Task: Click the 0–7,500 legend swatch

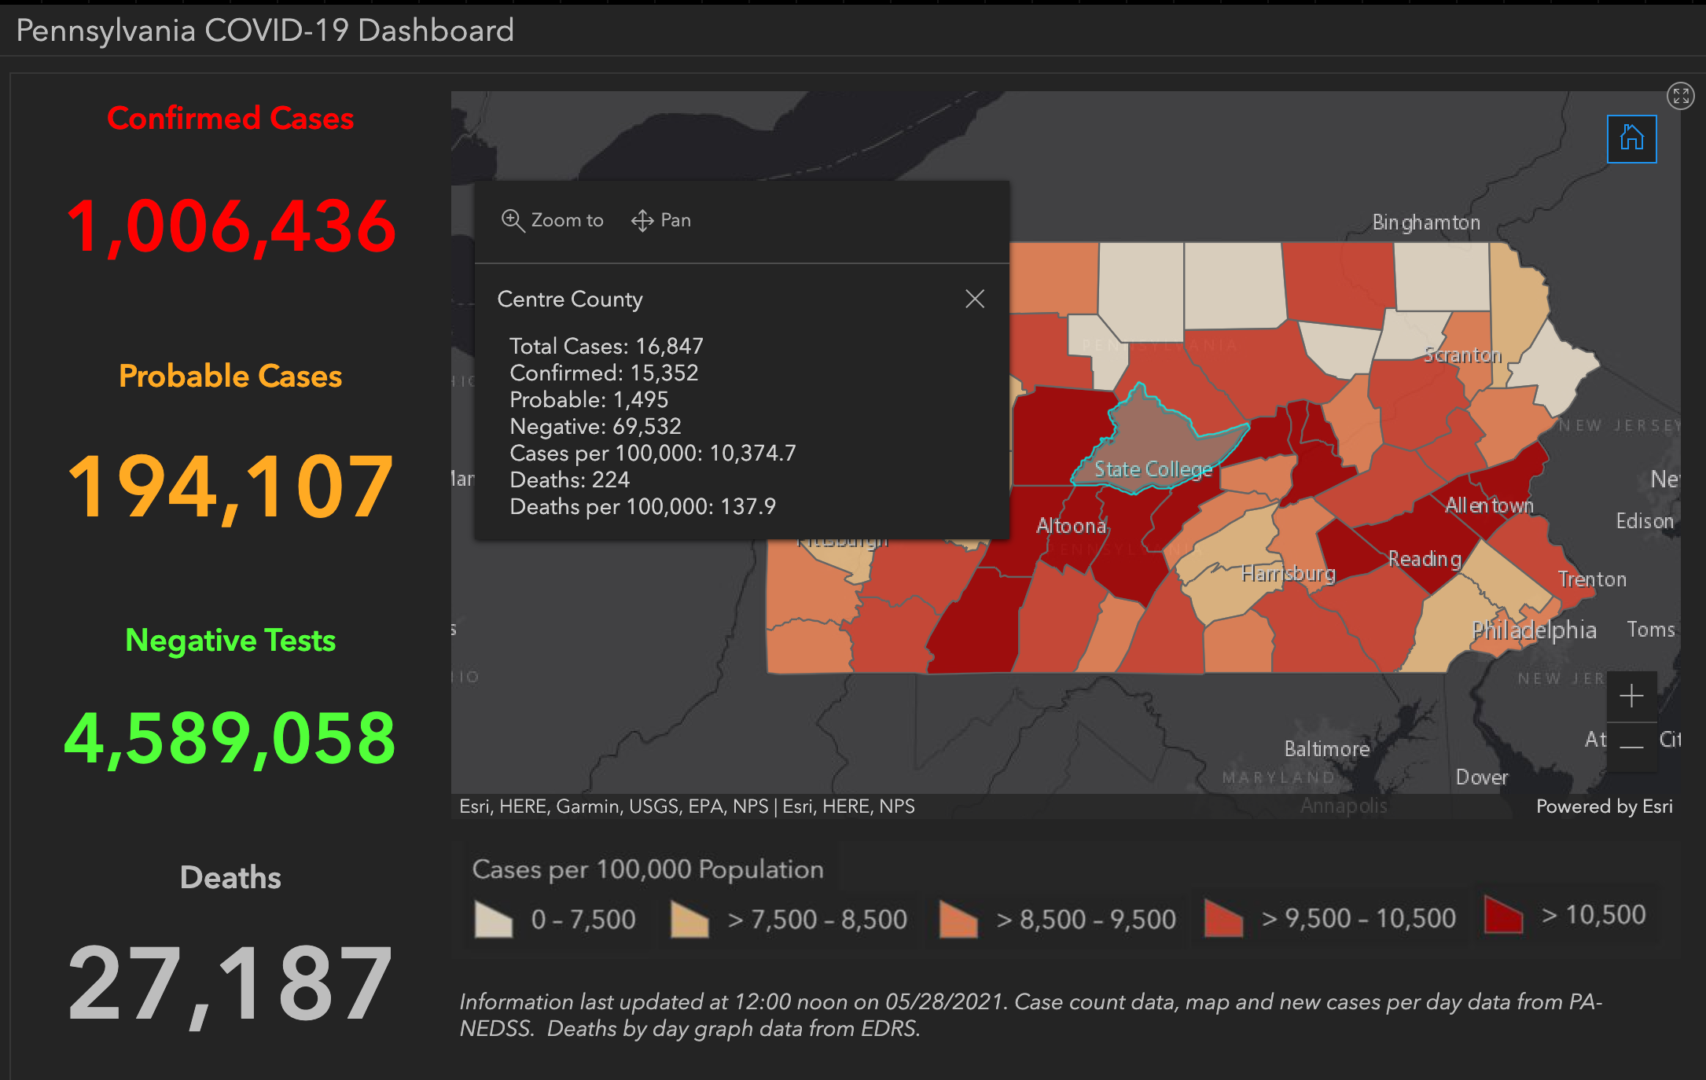Action: pyautogui.click(x=493, y=918)
